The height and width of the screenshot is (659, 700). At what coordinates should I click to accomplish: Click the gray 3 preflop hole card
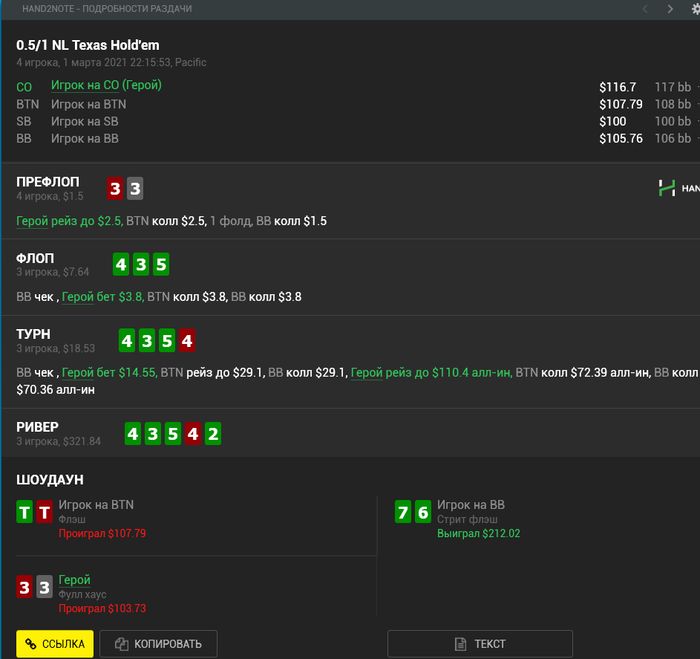[135, 188]
